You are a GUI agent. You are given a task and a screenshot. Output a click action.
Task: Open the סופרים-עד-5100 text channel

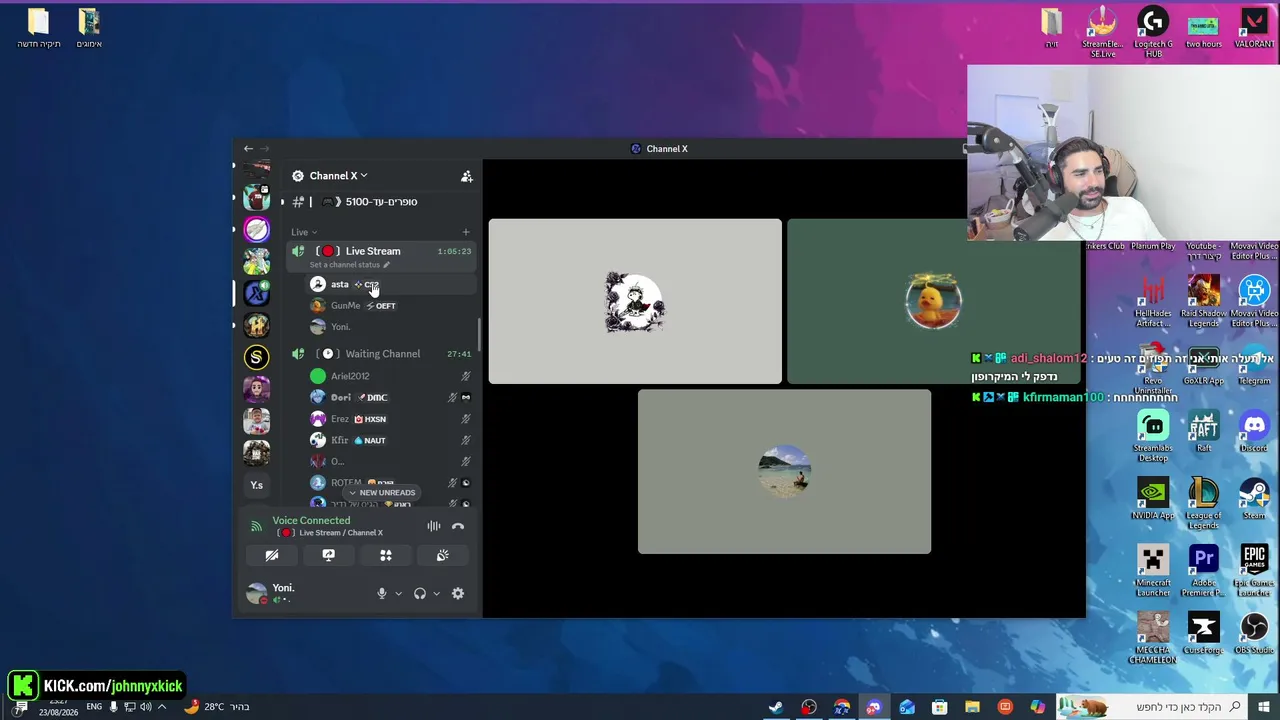(x=380, y=202)
